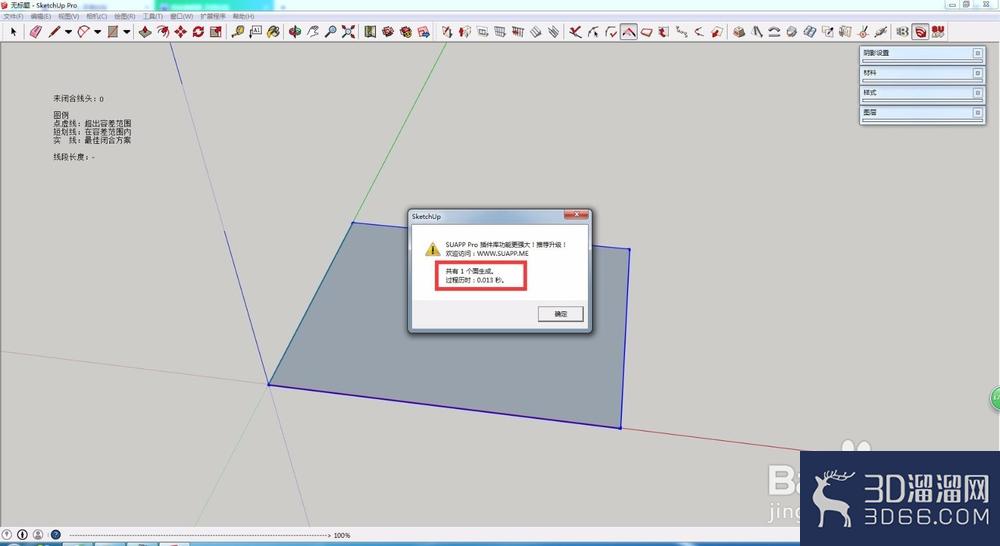The image size is (1000, 546).
Task: Select the Arc tool
Action: coord(84,31)
